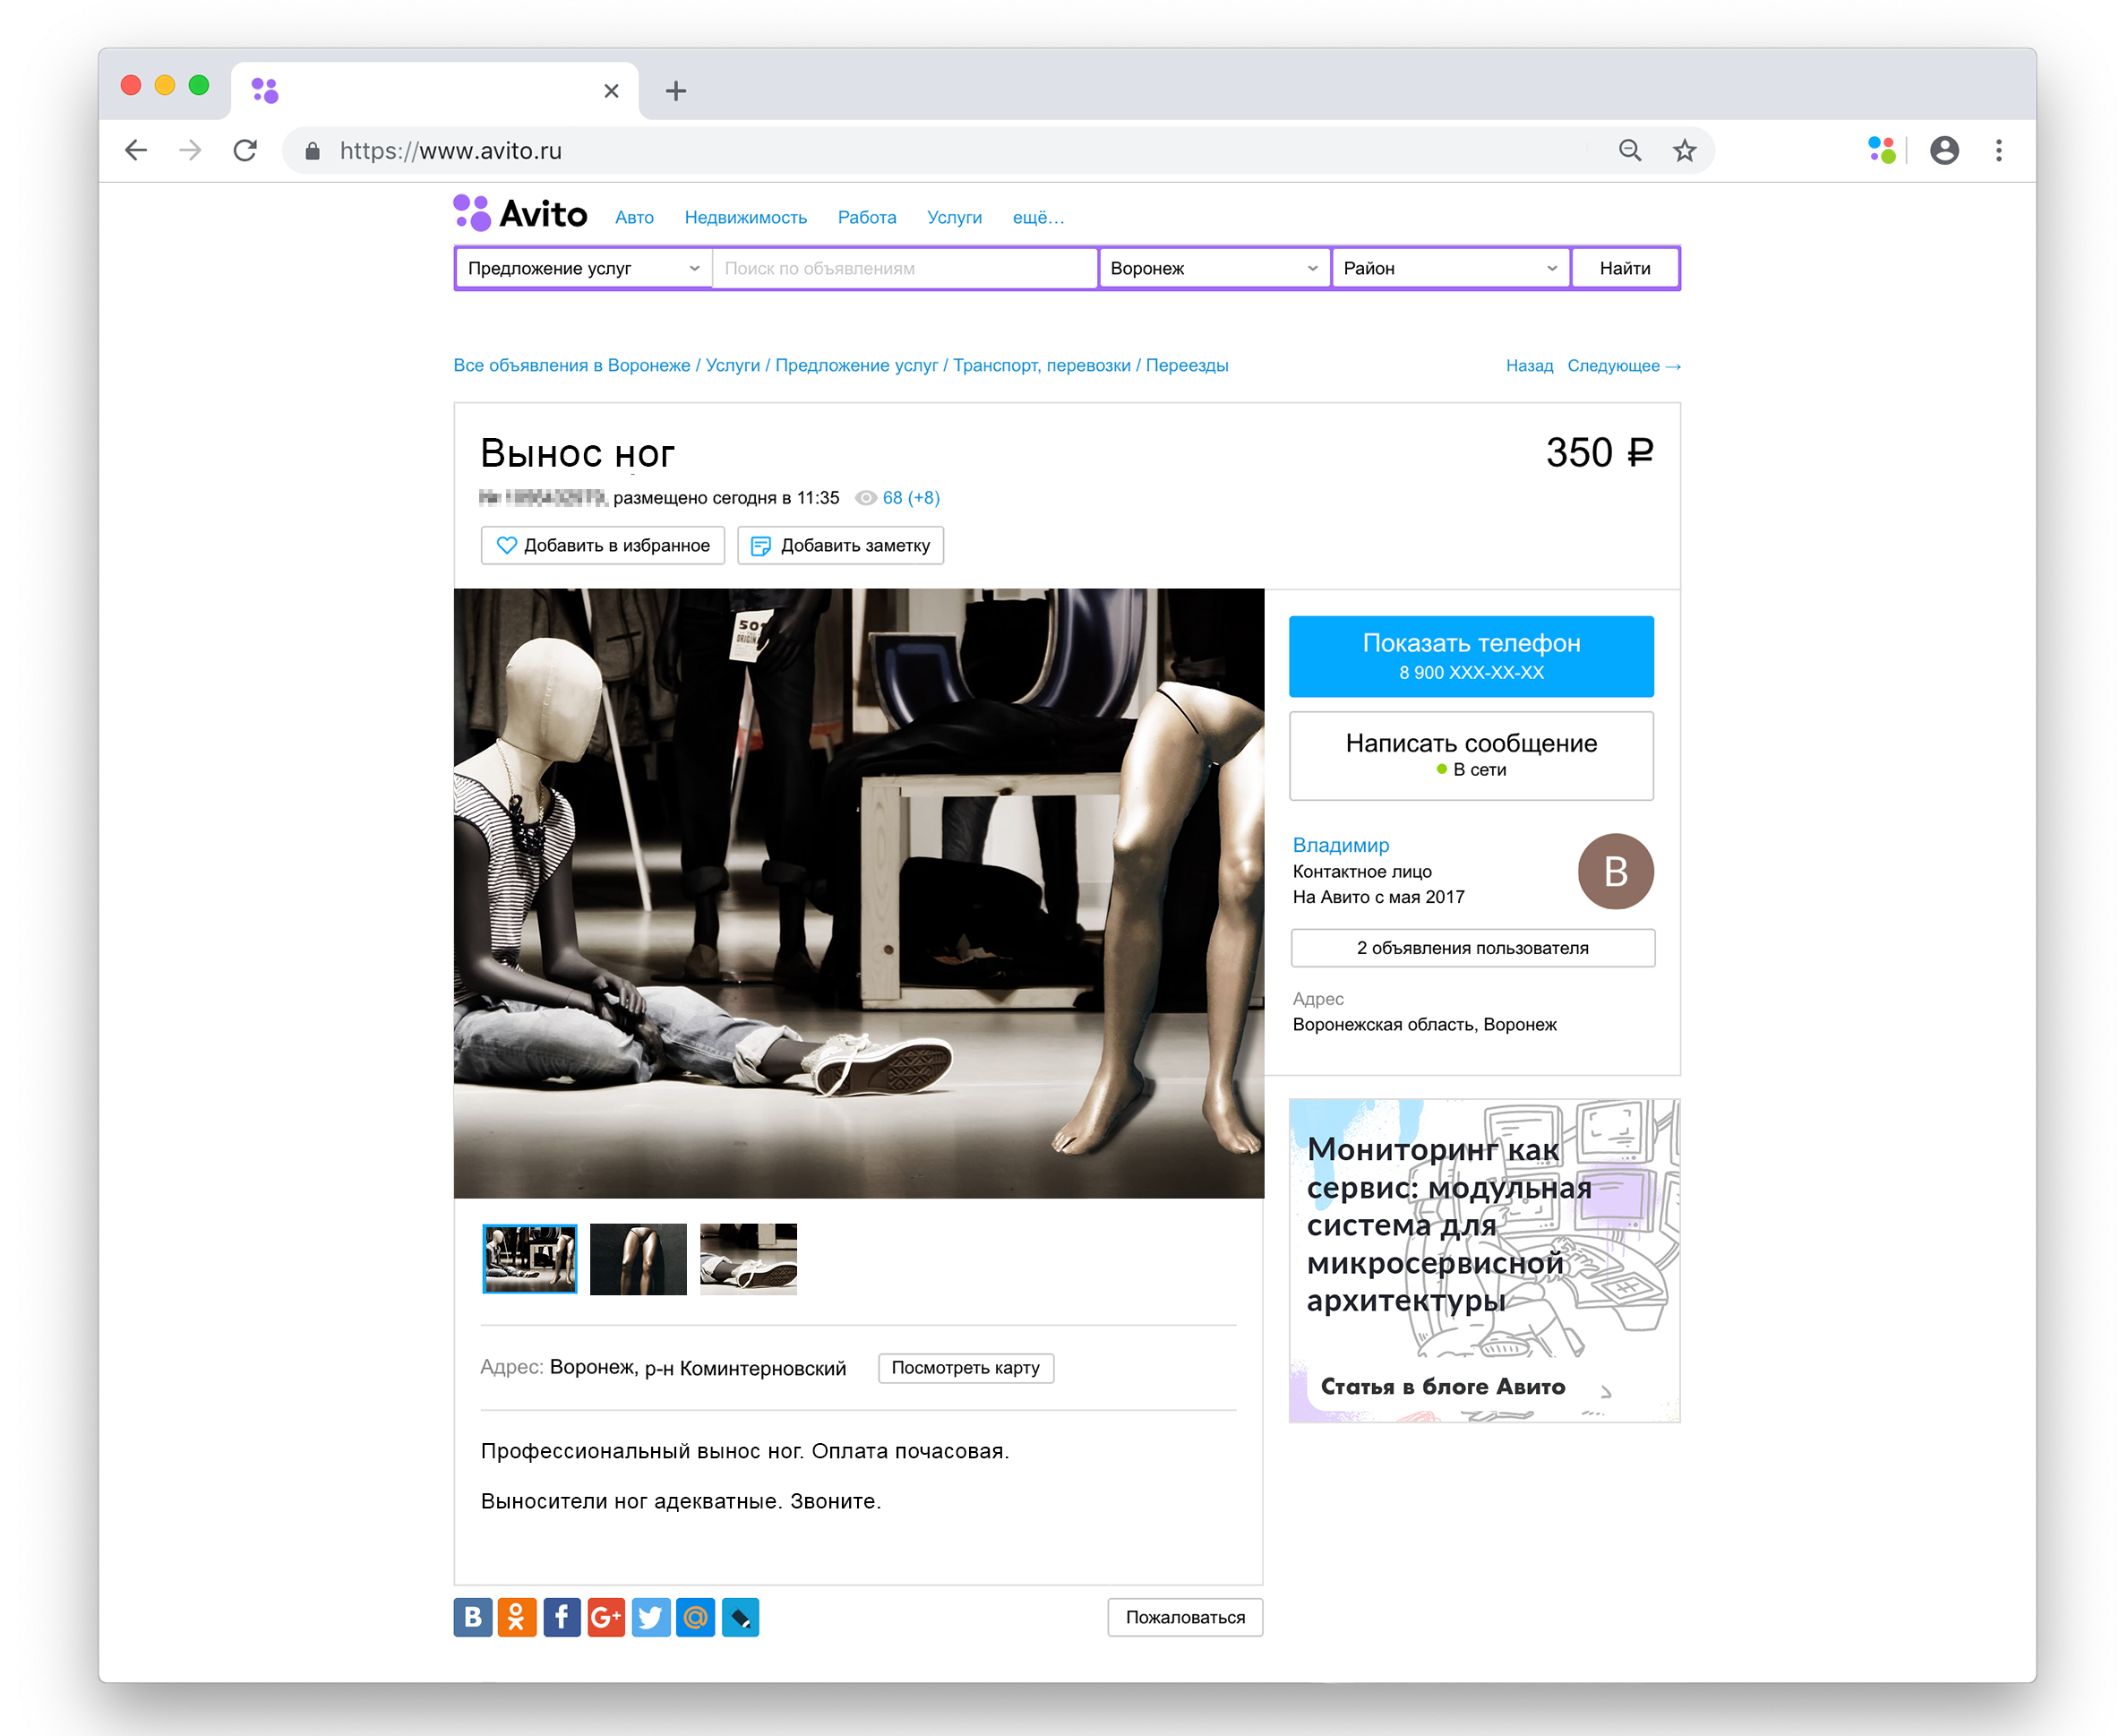2128x1736 pixels.
Task: Click the zoom magnifier in address bar
Action: [1630, 151]
